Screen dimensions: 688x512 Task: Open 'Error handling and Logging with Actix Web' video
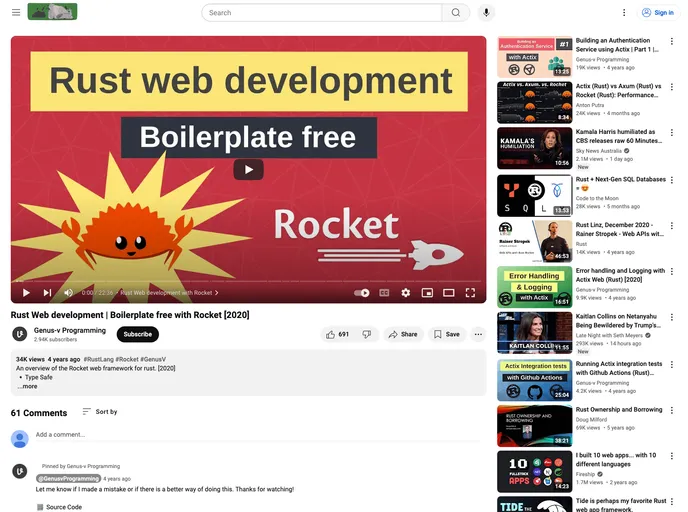(534, 287)
